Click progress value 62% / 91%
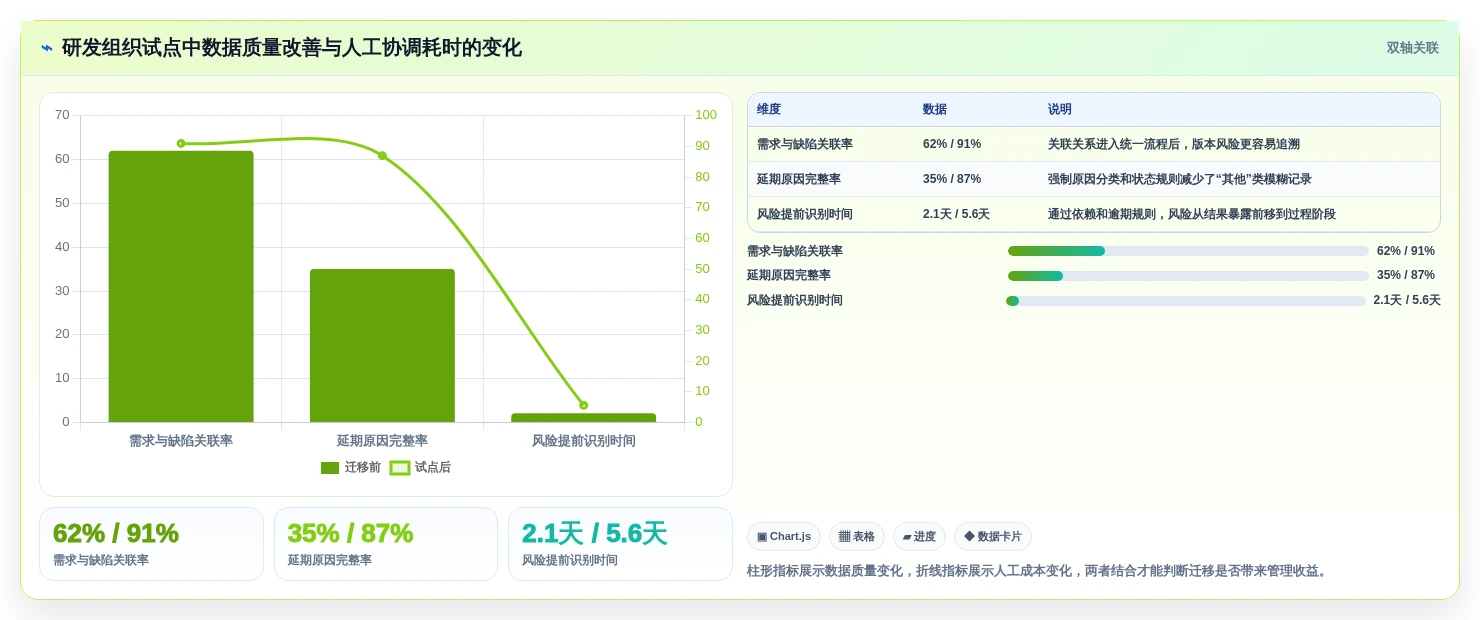Image resolution: width=1480 pixels, height=620 pixels. [x=1406, y=251]
